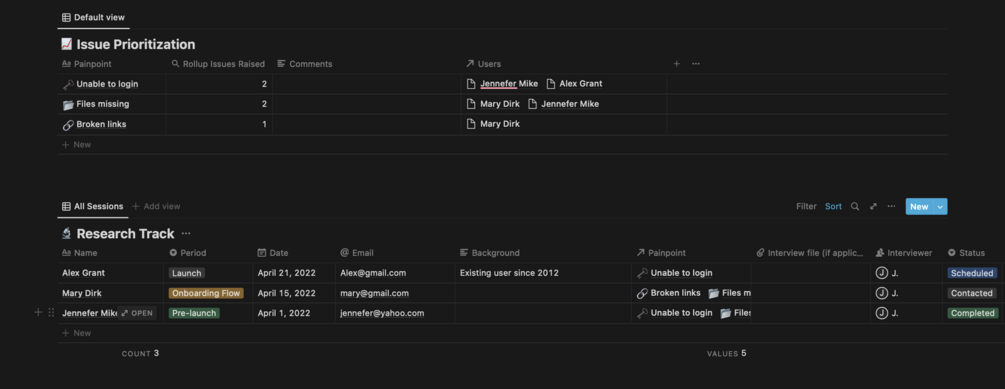
Task: Add New row under Issue Prioritization
Action: (76, 145)
